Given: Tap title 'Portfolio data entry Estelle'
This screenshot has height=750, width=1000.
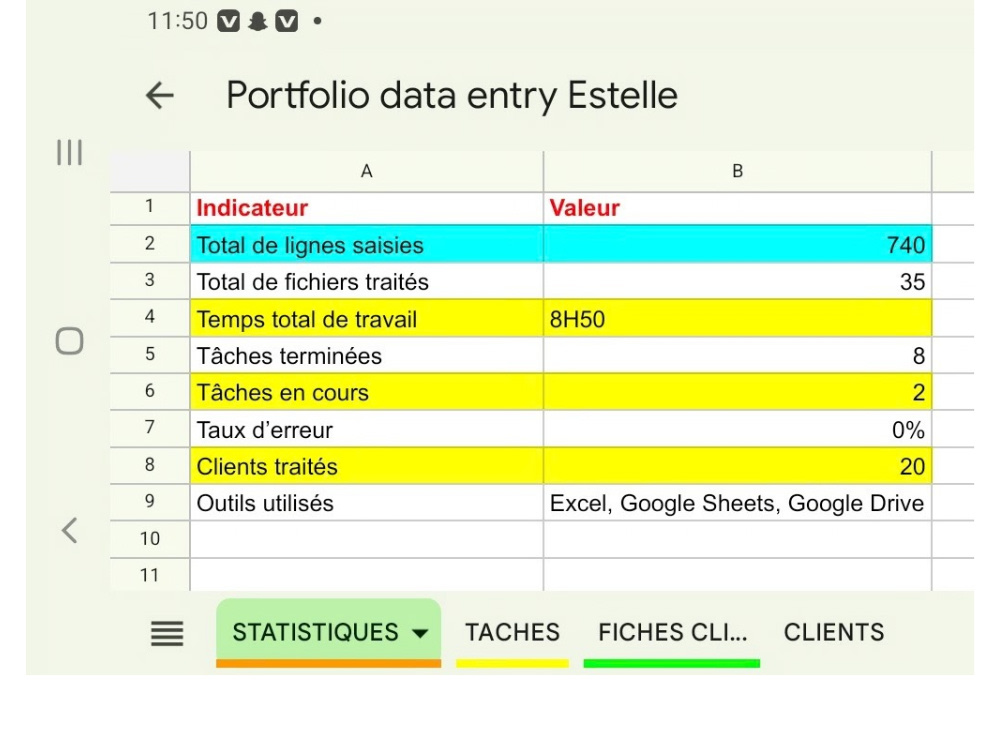Looking at the screenshot, I should (452, 96).
